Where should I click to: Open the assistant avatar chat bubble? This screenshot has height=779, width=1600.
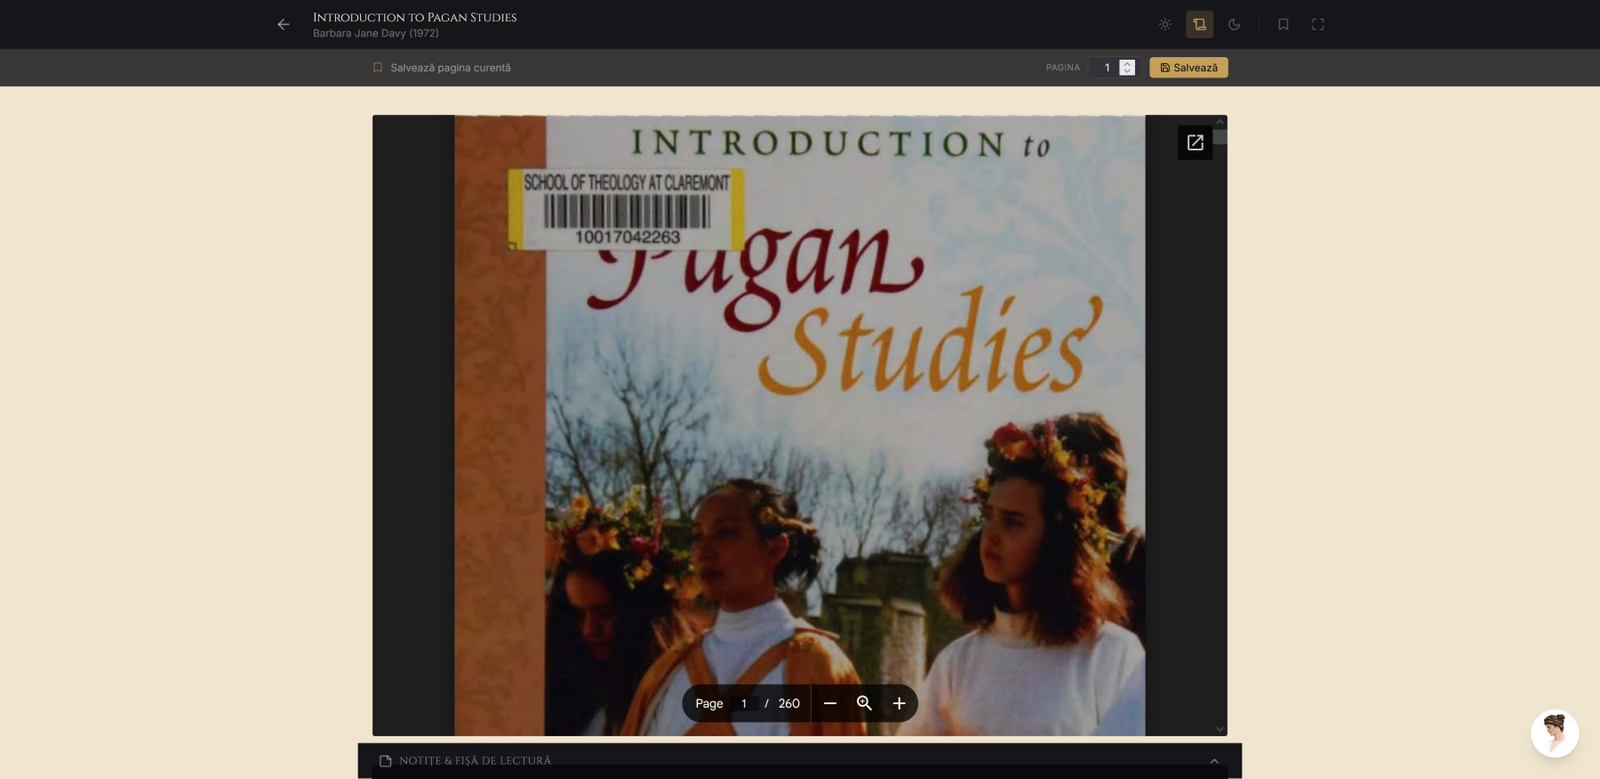coord(1555,734)
